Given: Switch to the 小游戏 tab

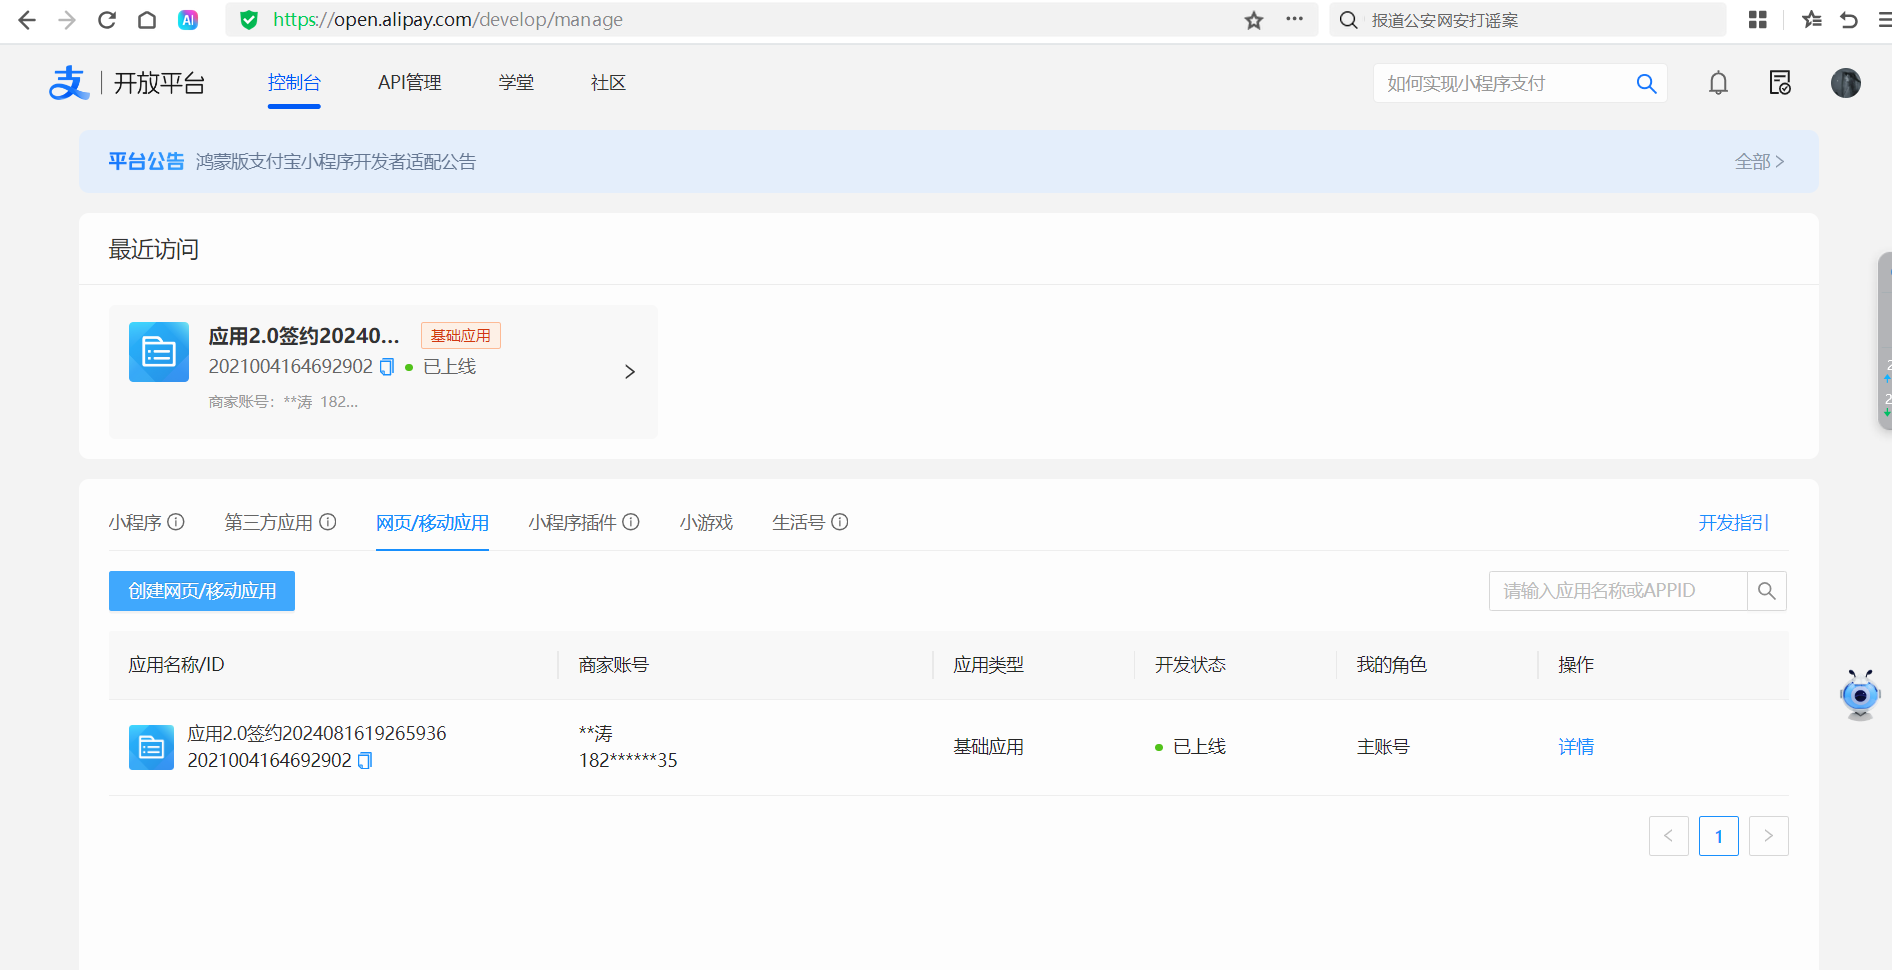Looking at the screenshot, I should coord(706,523).
